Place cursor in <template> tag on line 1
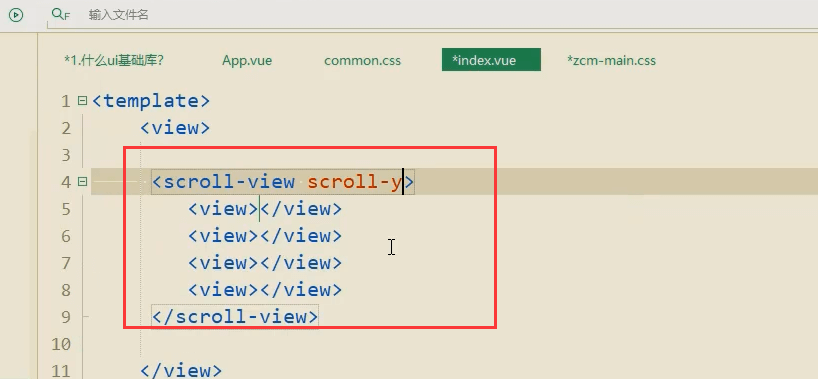 (151, 101)
